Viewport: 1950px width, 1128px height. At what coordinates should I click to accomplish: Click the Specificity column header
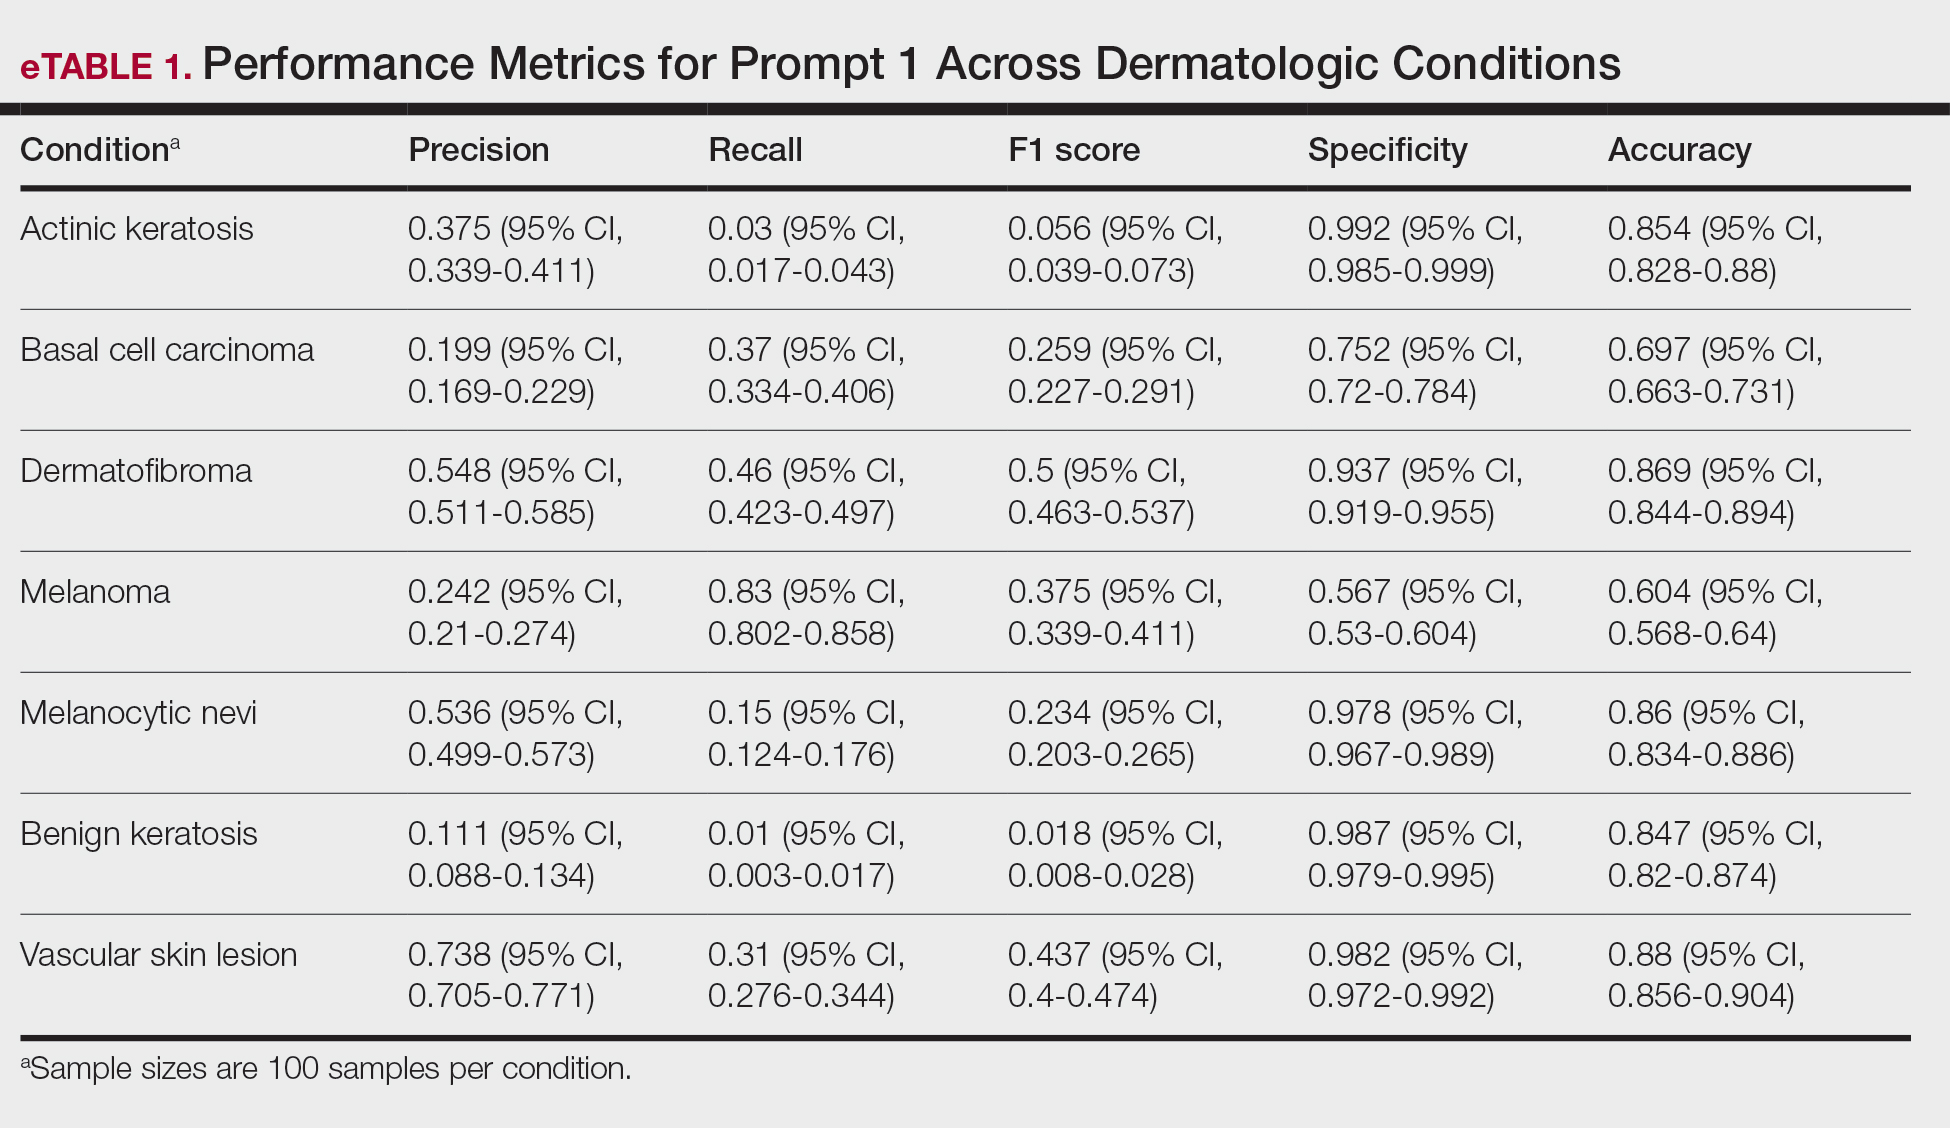[1387, 150]
